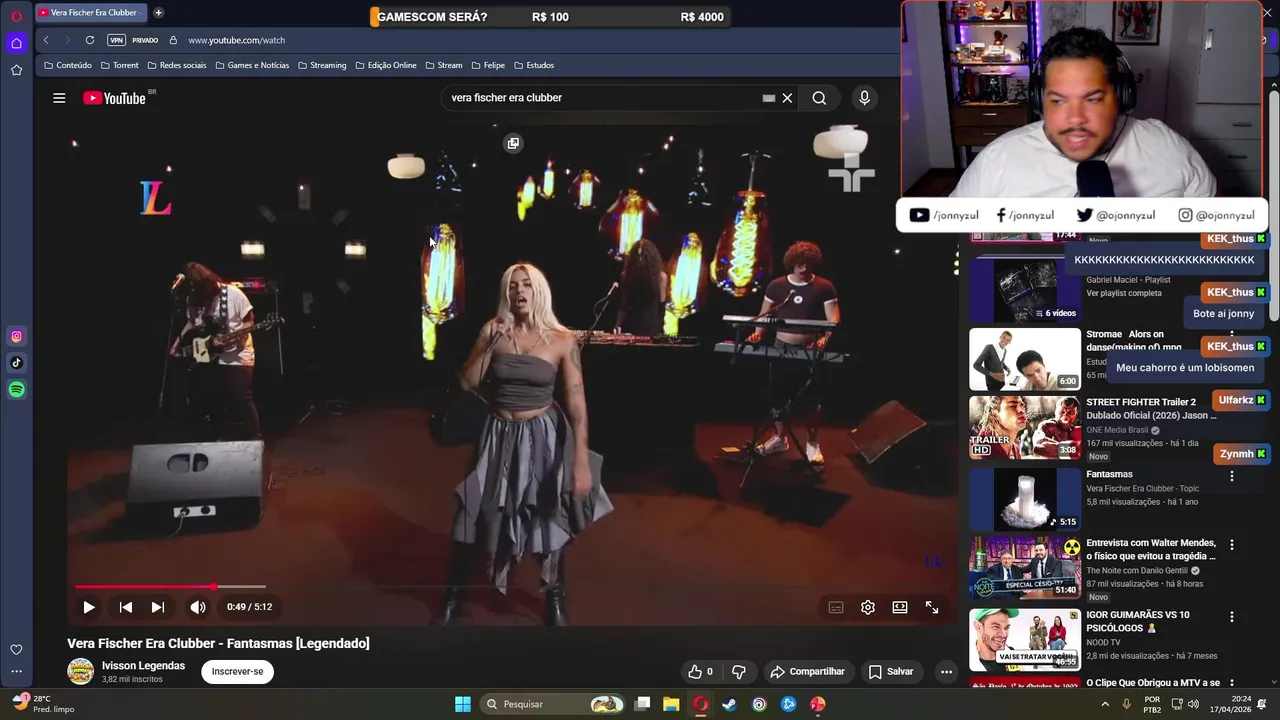Screen dimensions: 1280x720
Task: Like the video with thumbs up
Action: click(700, 672)
